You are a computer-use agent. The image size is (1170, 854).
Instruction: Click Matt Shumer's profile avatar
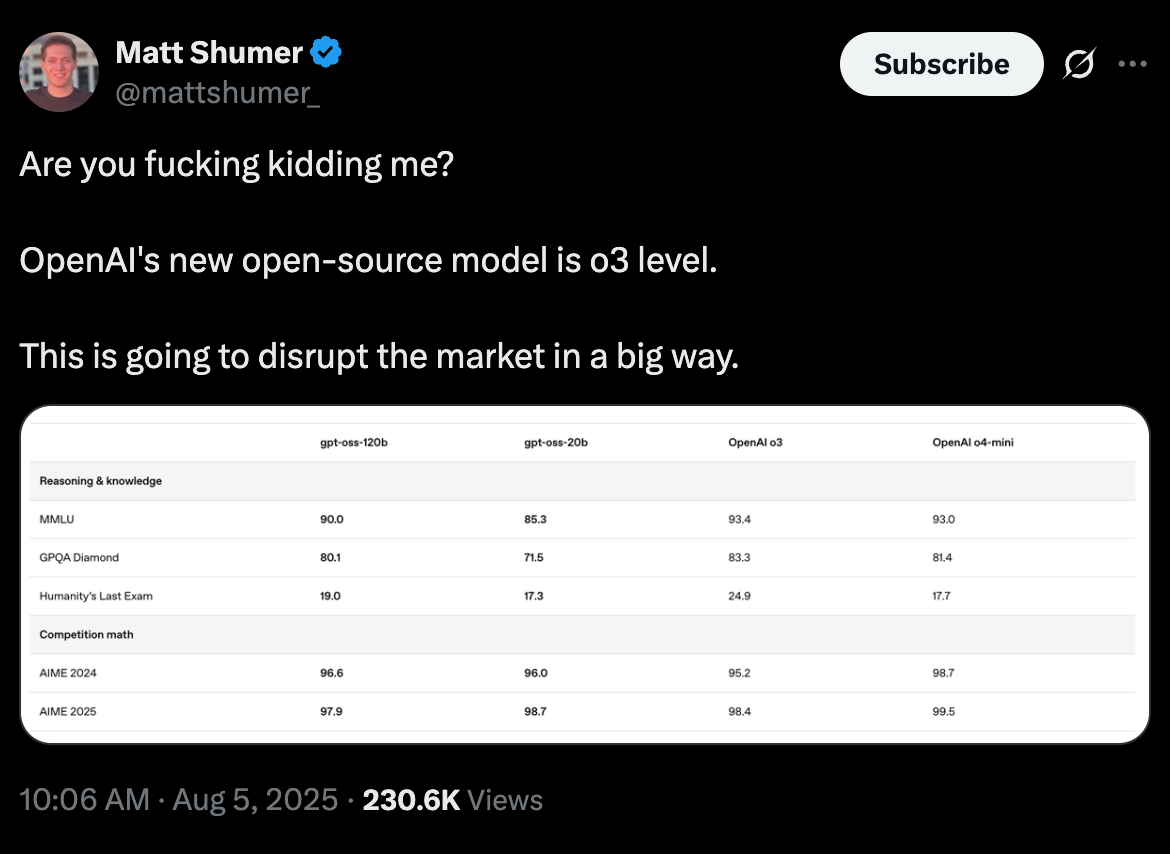pyautogui.click(x=59, y=71)
